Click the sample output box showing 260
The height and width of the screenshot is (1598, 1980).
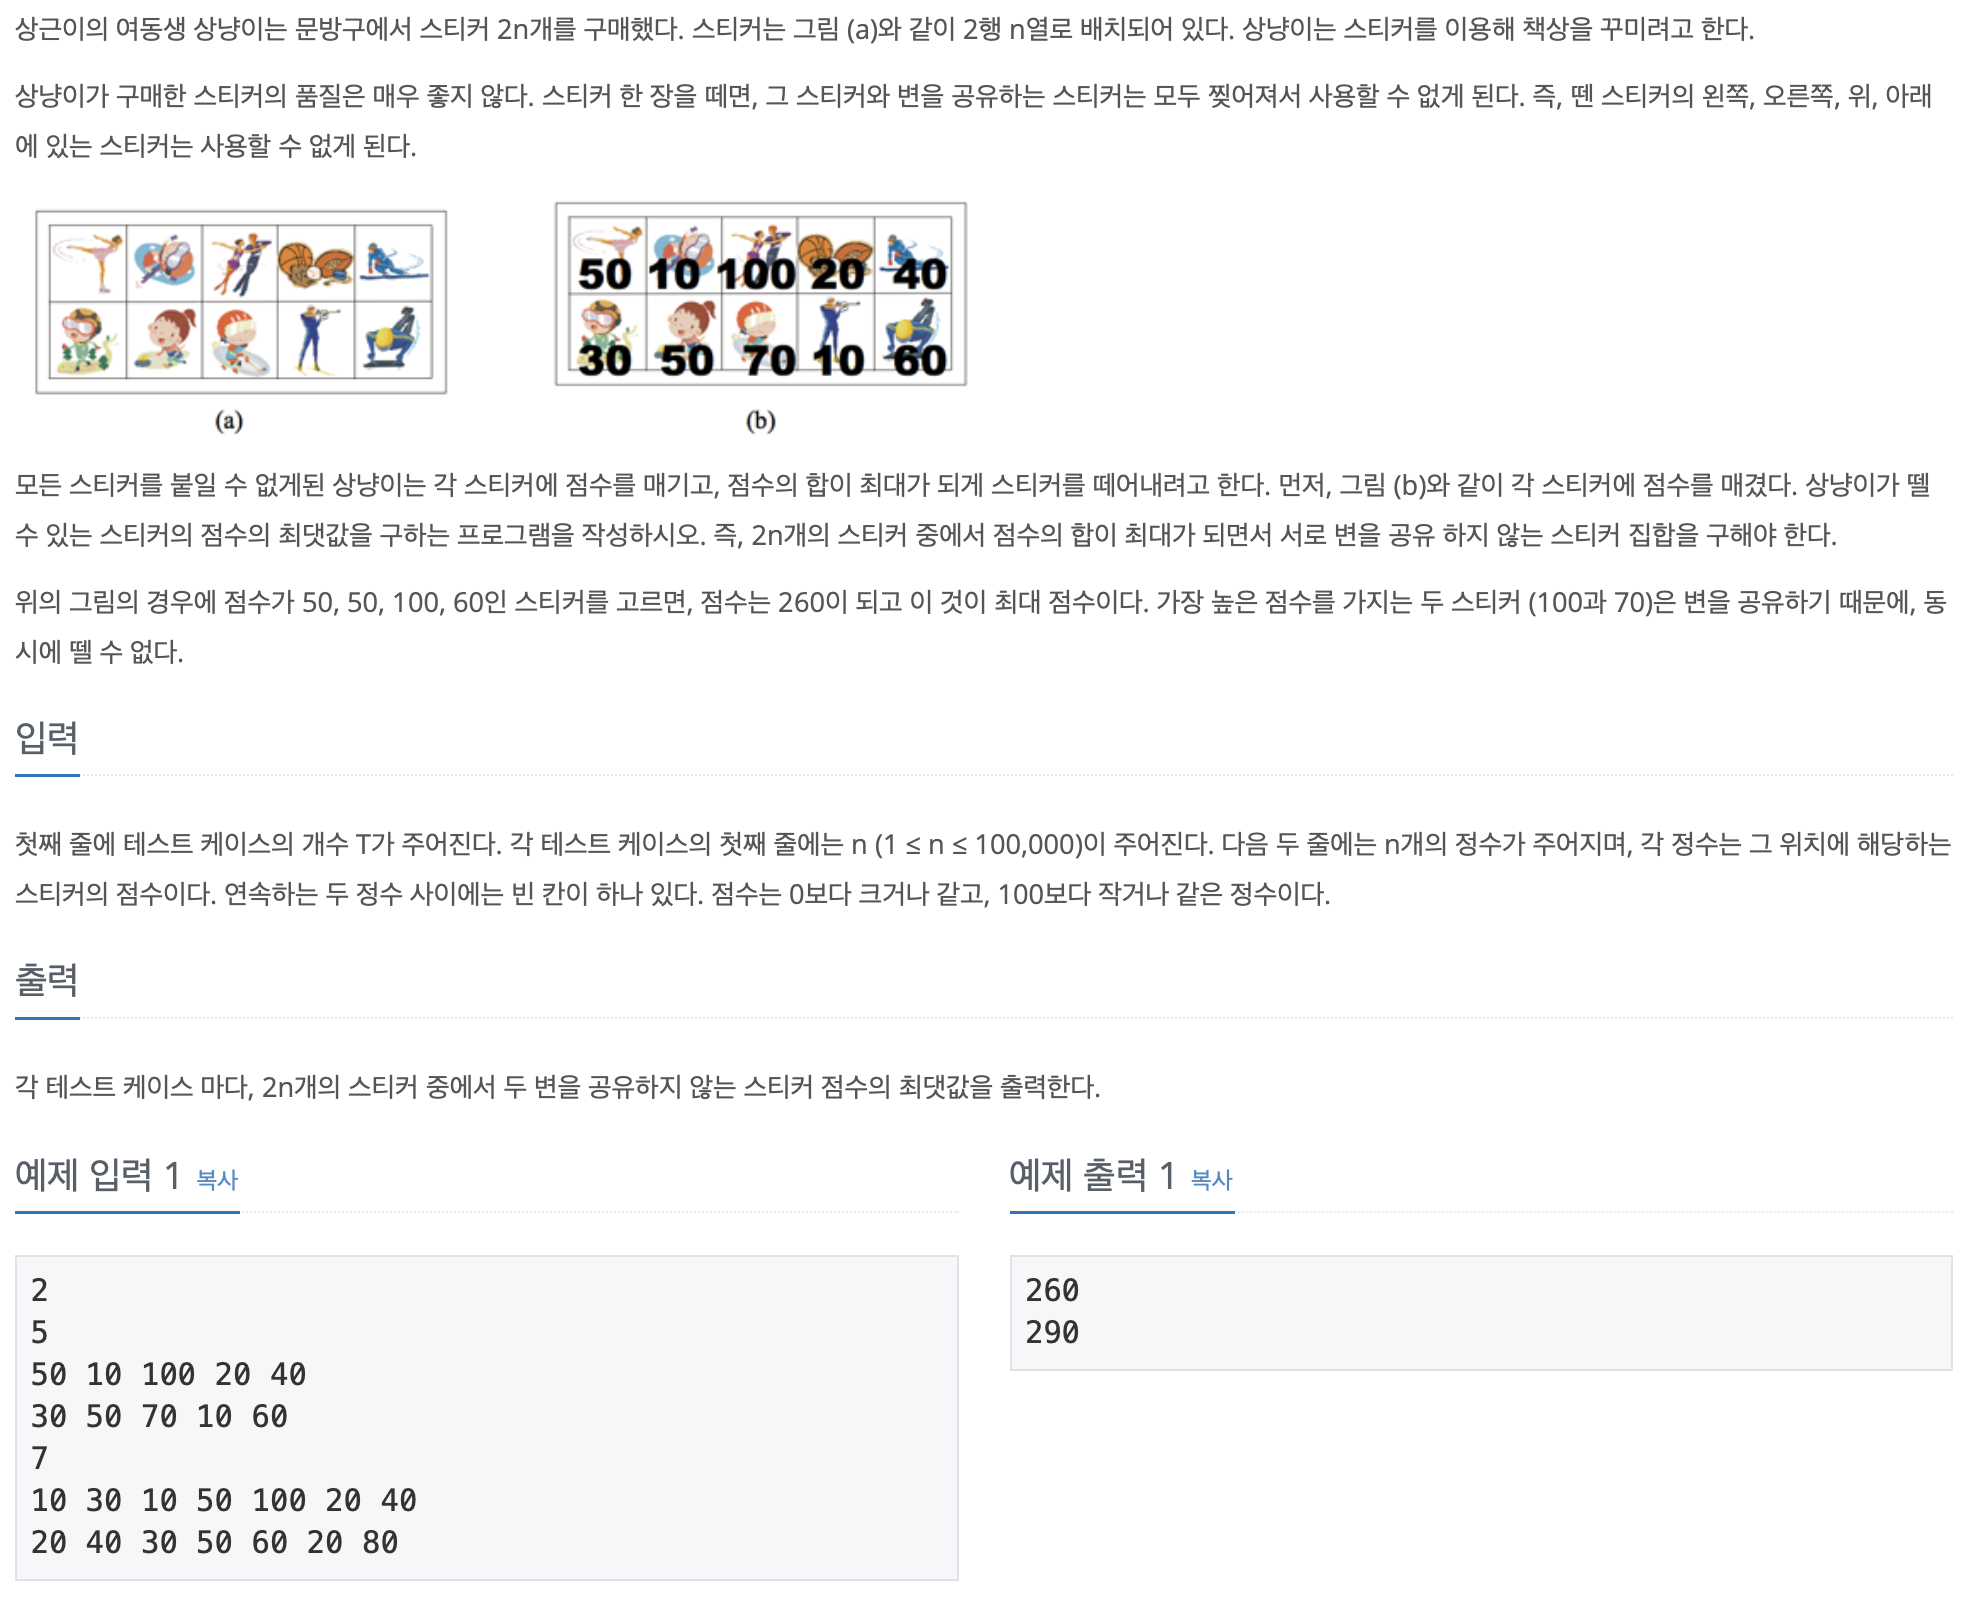1481,1313
